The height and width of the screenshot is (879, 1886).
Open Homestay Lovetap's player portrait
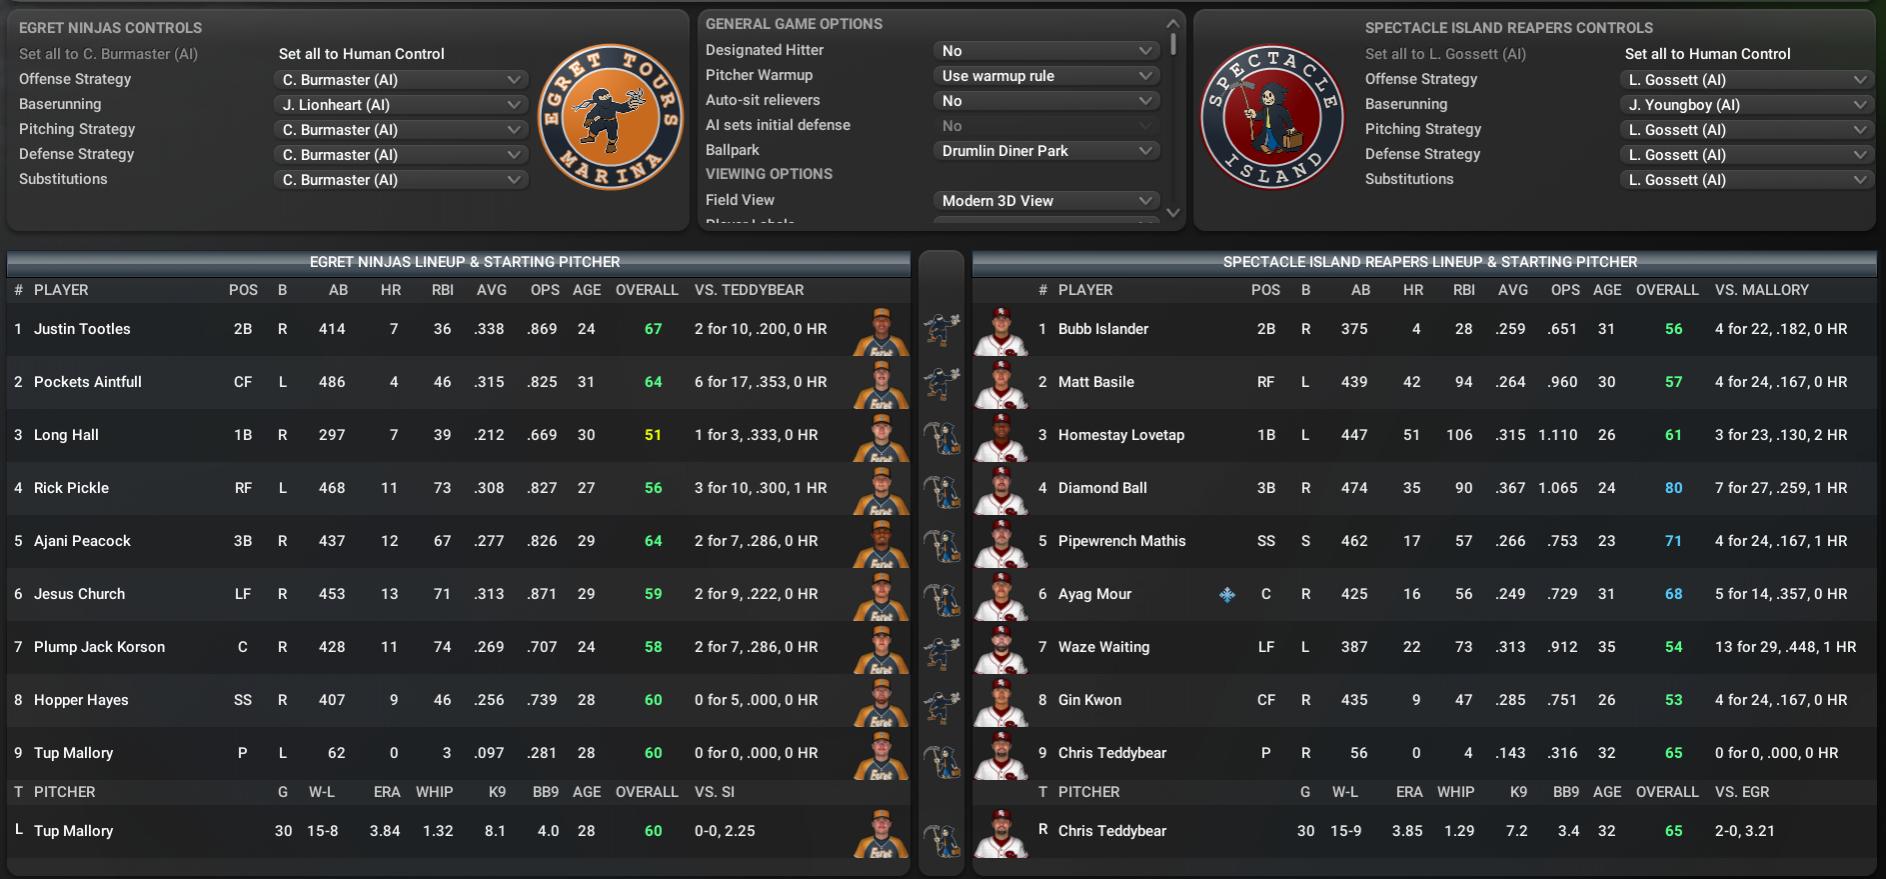(1001, 436)
